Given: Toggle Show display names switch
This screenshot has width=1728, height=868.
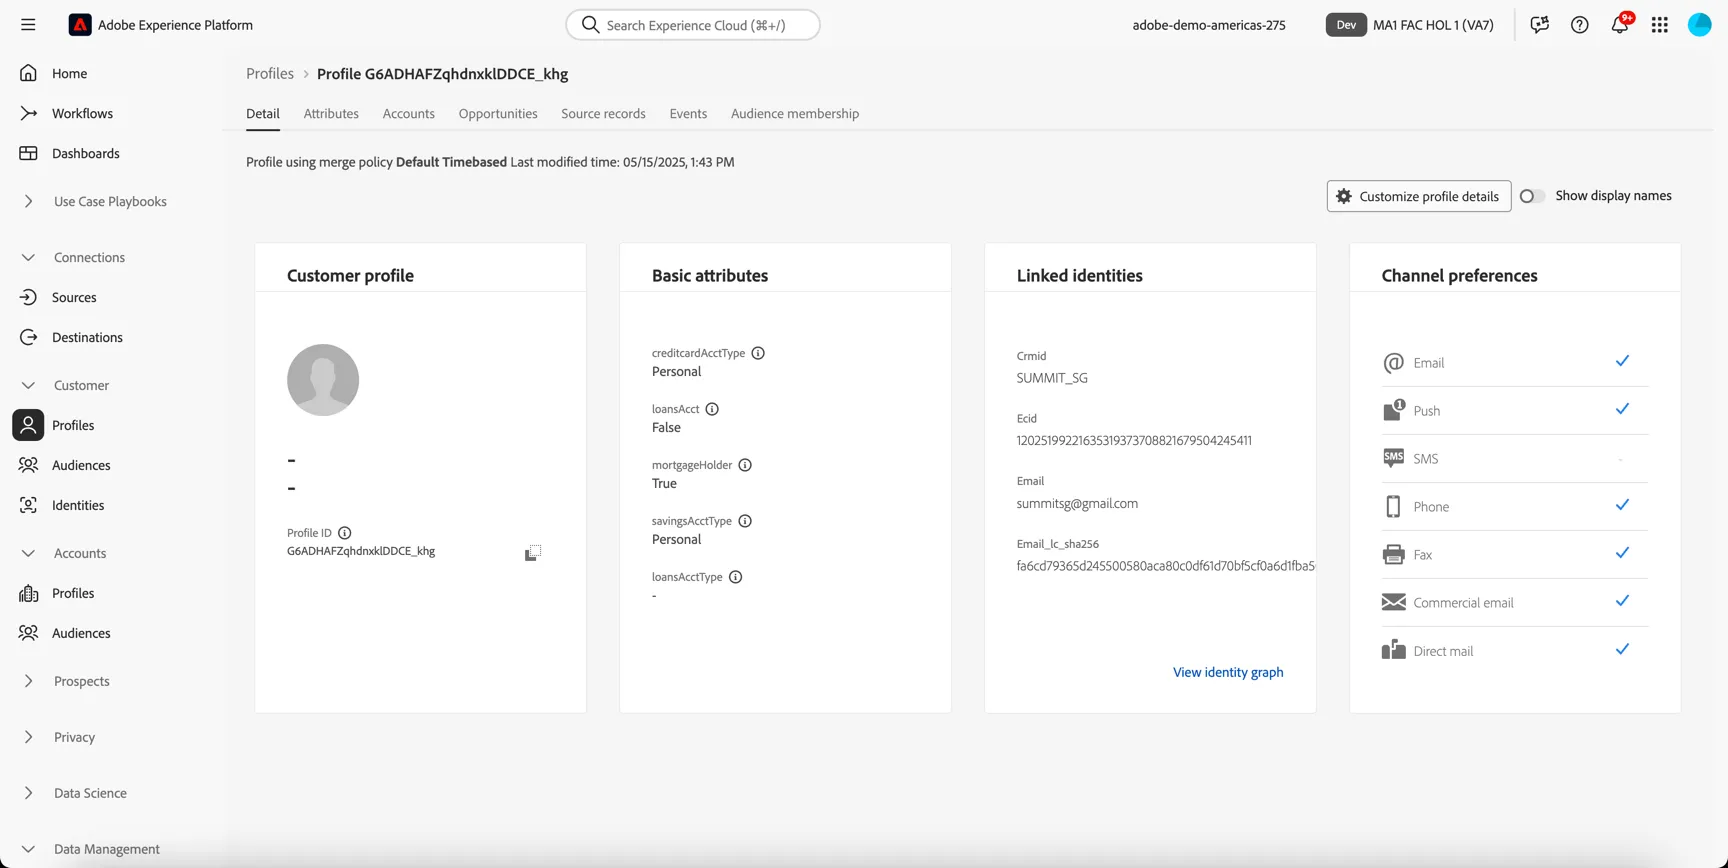Looking at the screenshot, I should coord(1532,196).
